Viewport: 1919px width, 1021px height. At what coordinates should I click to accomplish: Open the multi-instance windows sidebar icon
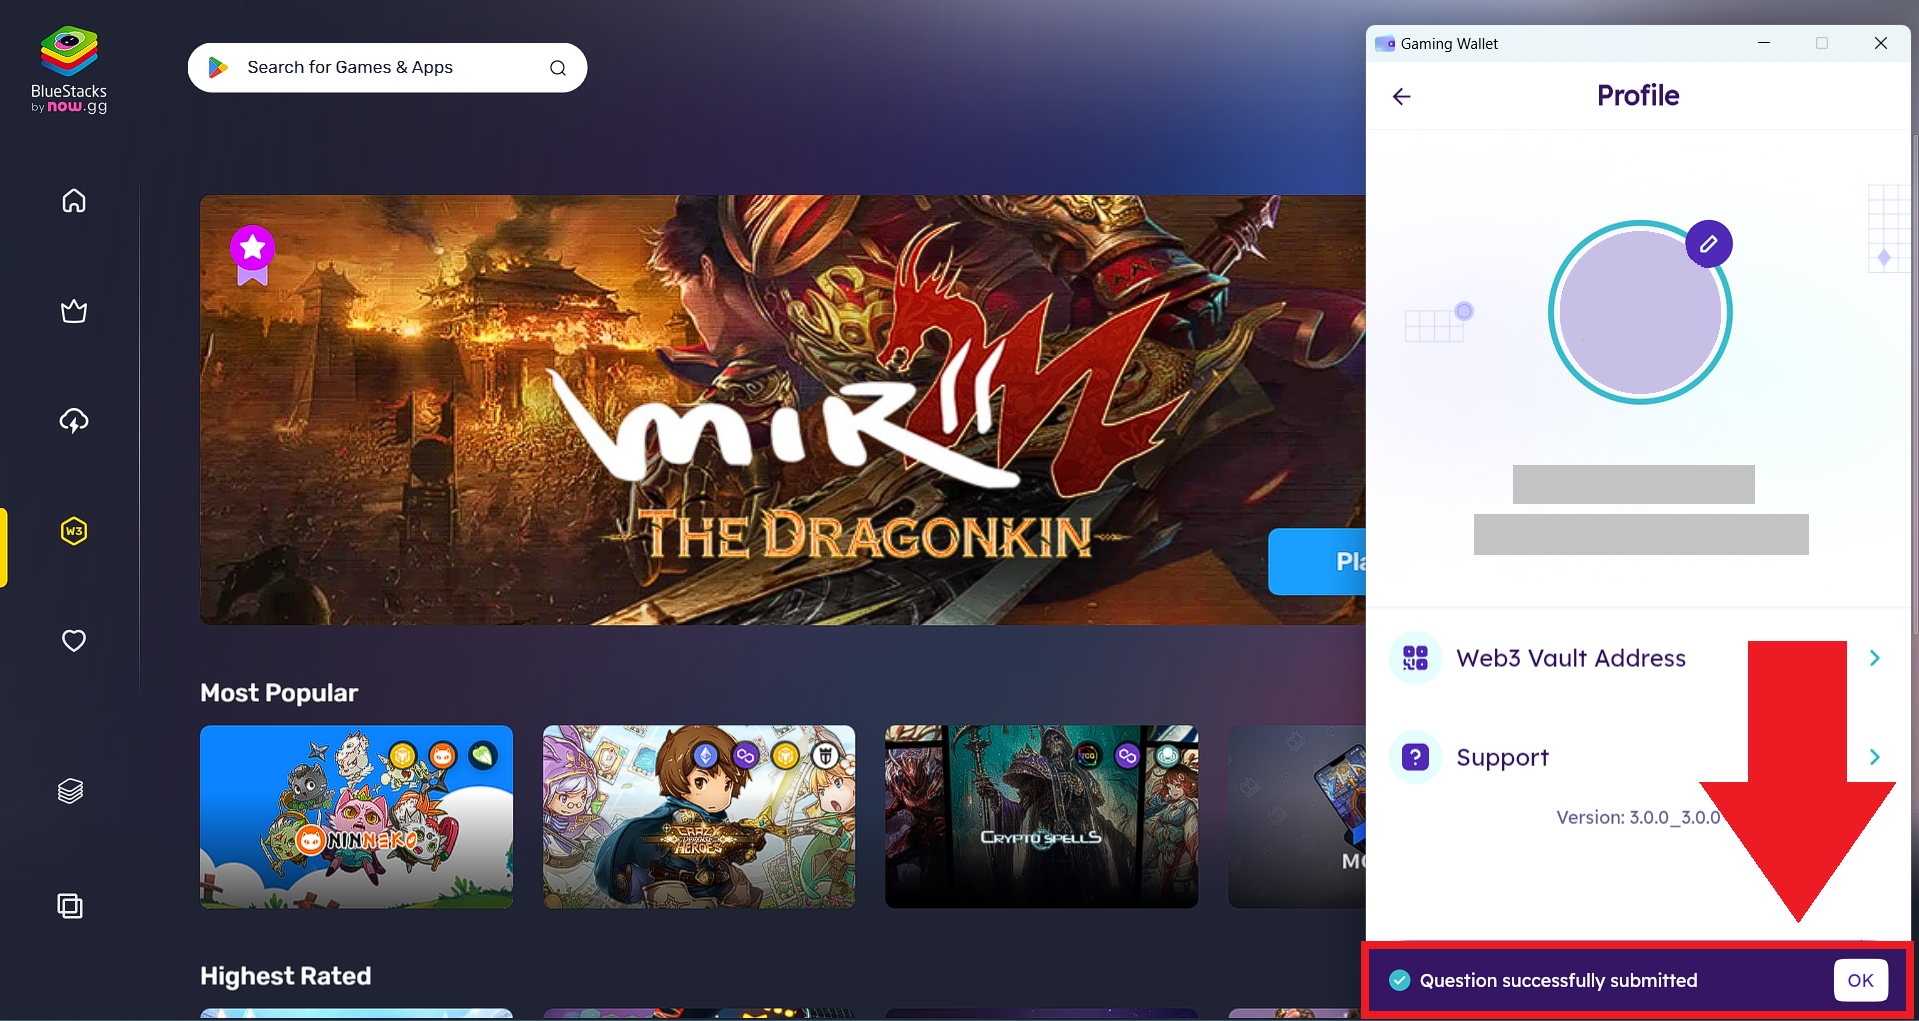70,906
